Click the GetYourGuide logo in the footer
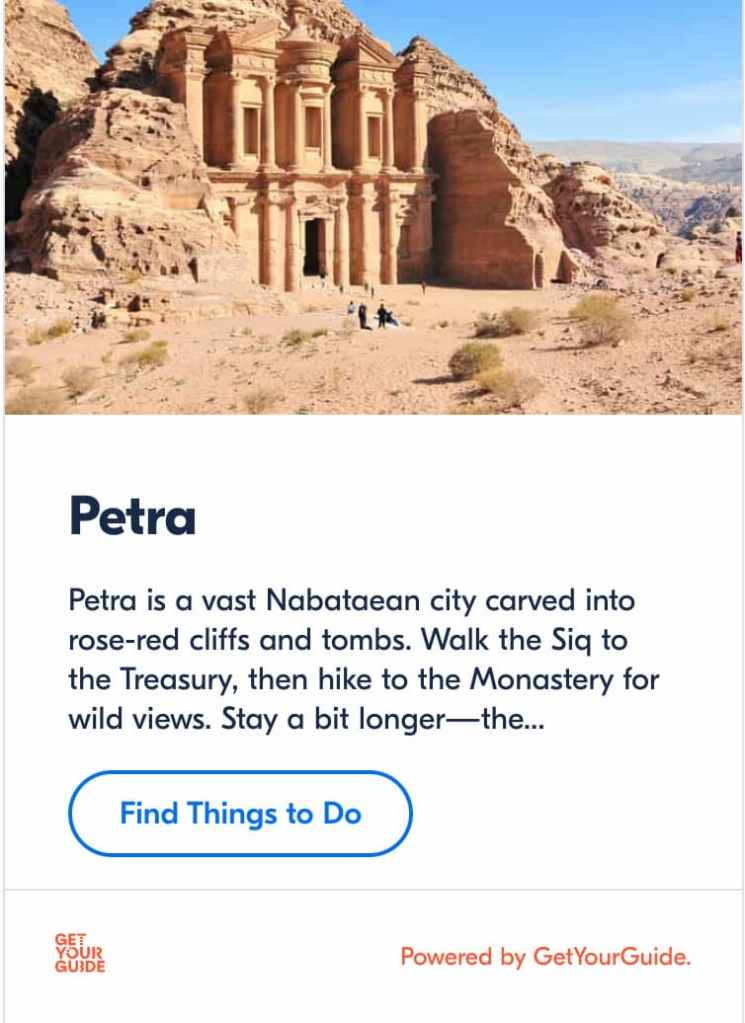Screen dimensions: 745x1023 [80, 953]
